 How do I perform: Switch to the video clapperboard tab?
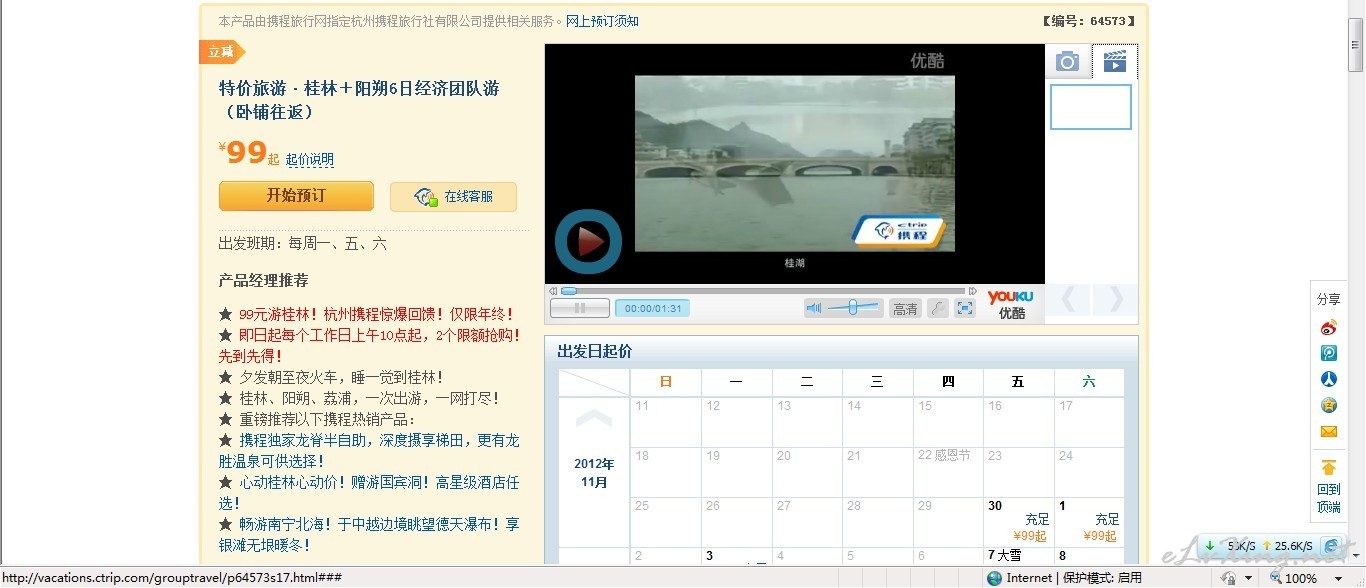click(x=1114, y=62)
